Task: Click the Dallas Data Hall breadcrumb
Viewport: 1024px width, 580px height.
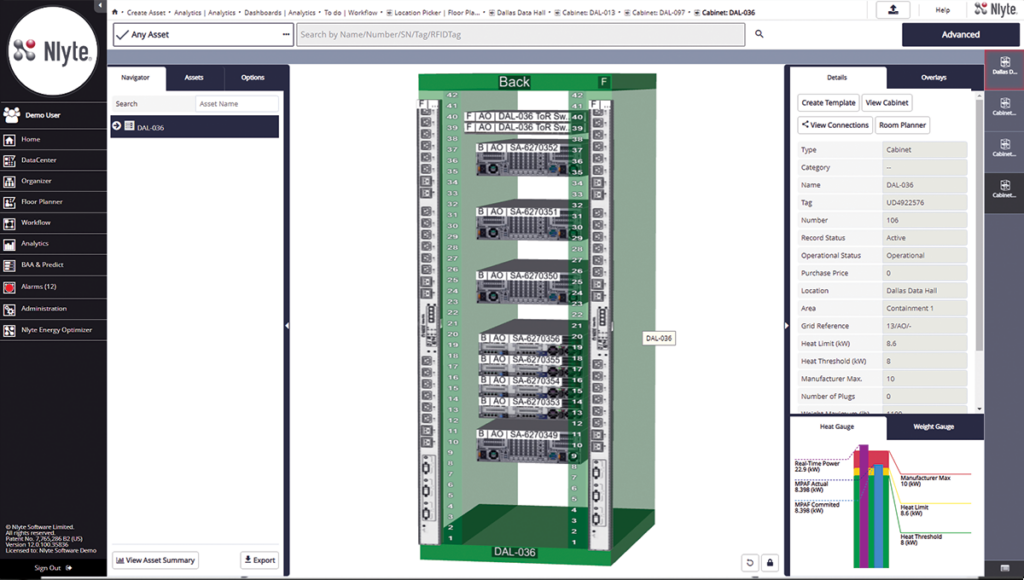Action: coord(520,12)
